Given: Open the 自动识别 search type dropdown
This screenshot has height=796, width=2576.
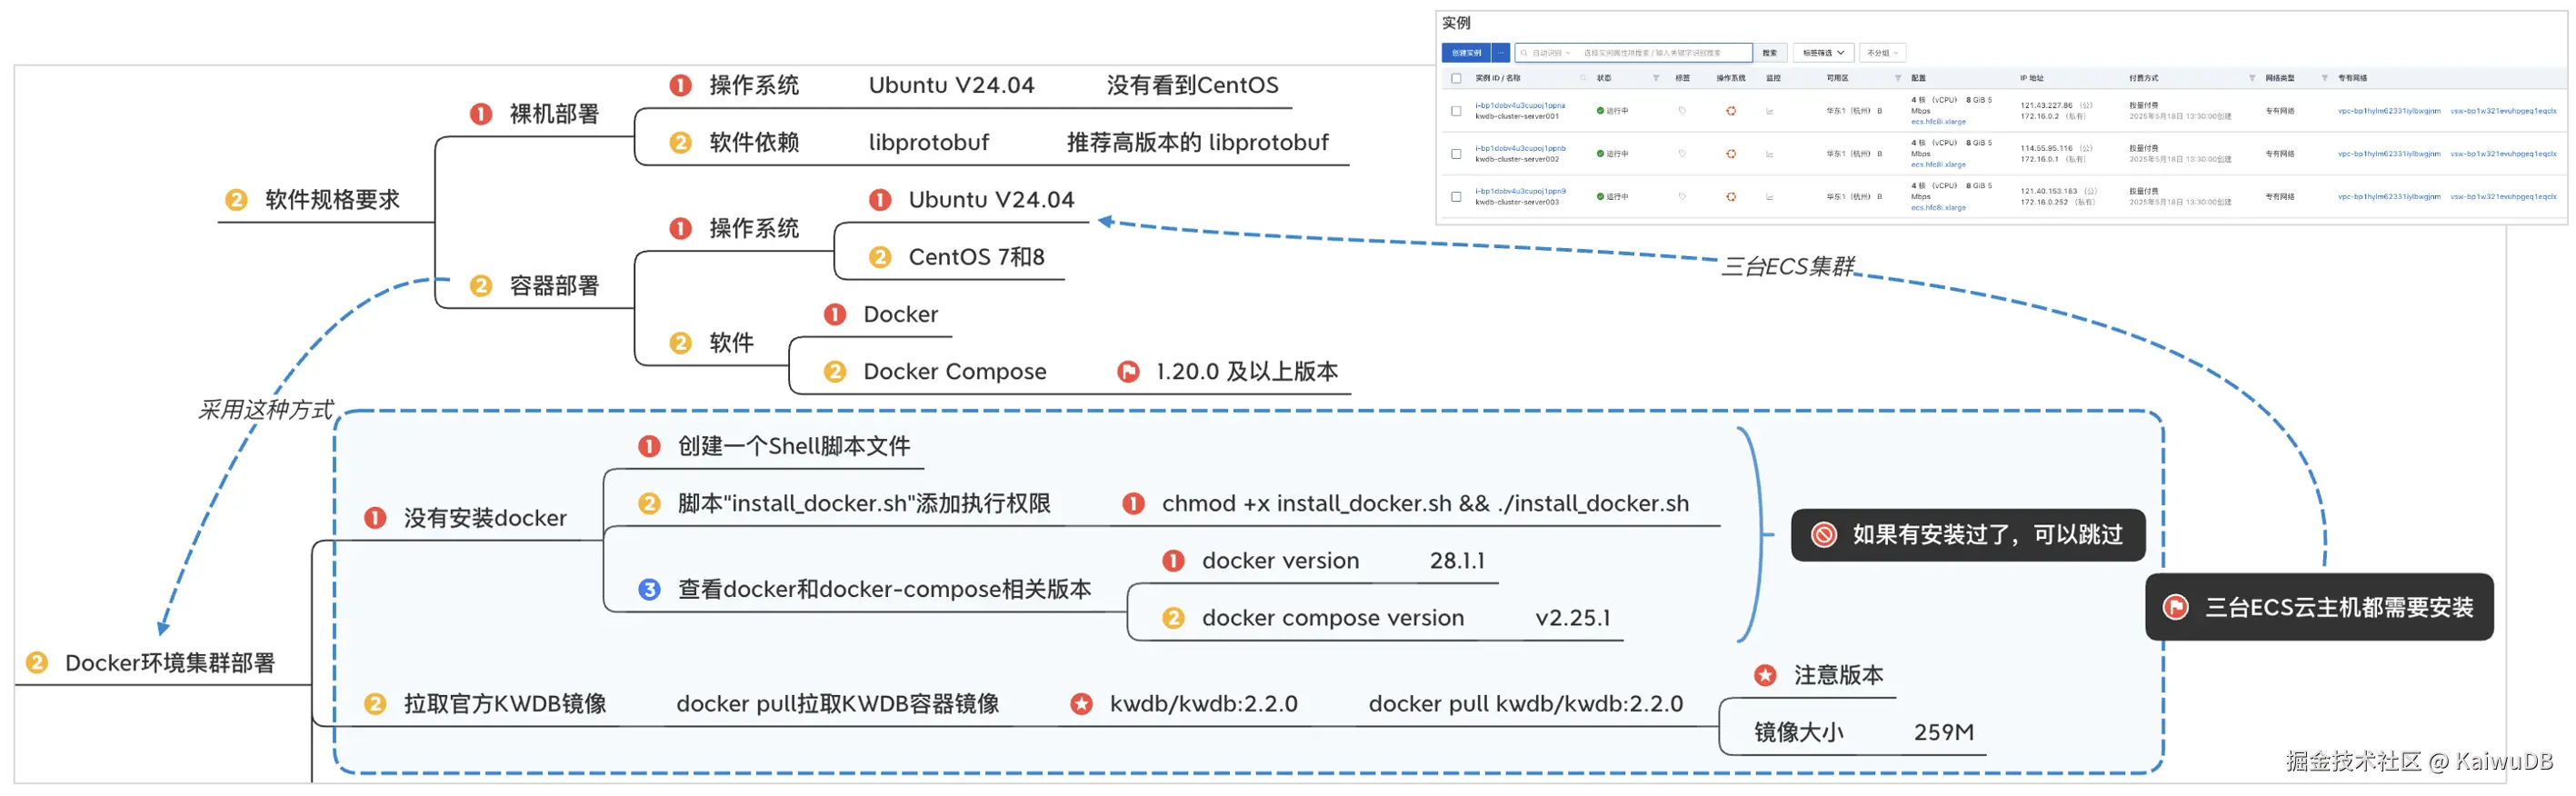Looking at the screenshot, I should pyautogui.click(x=1550, y=53).
